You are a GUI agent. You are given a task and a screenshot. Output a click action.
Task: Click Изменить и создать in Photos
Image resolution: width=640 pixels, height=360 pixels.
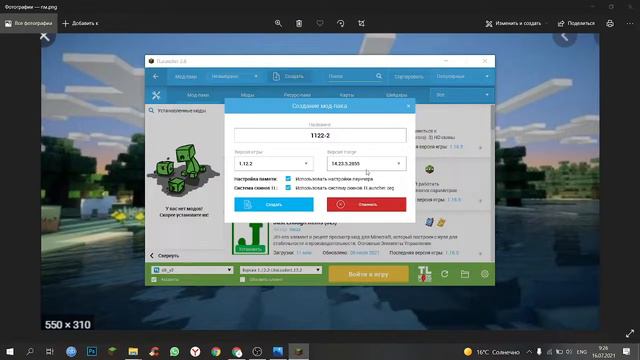[x=513, y=23]
